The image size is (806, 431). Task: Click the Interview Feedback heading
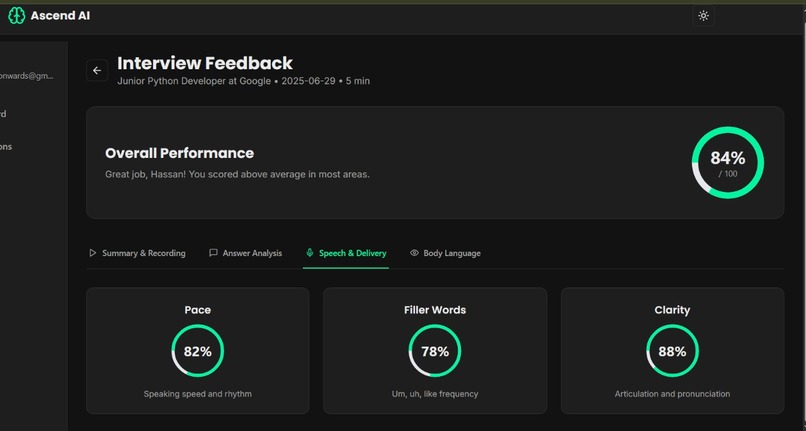coord(205,63)
